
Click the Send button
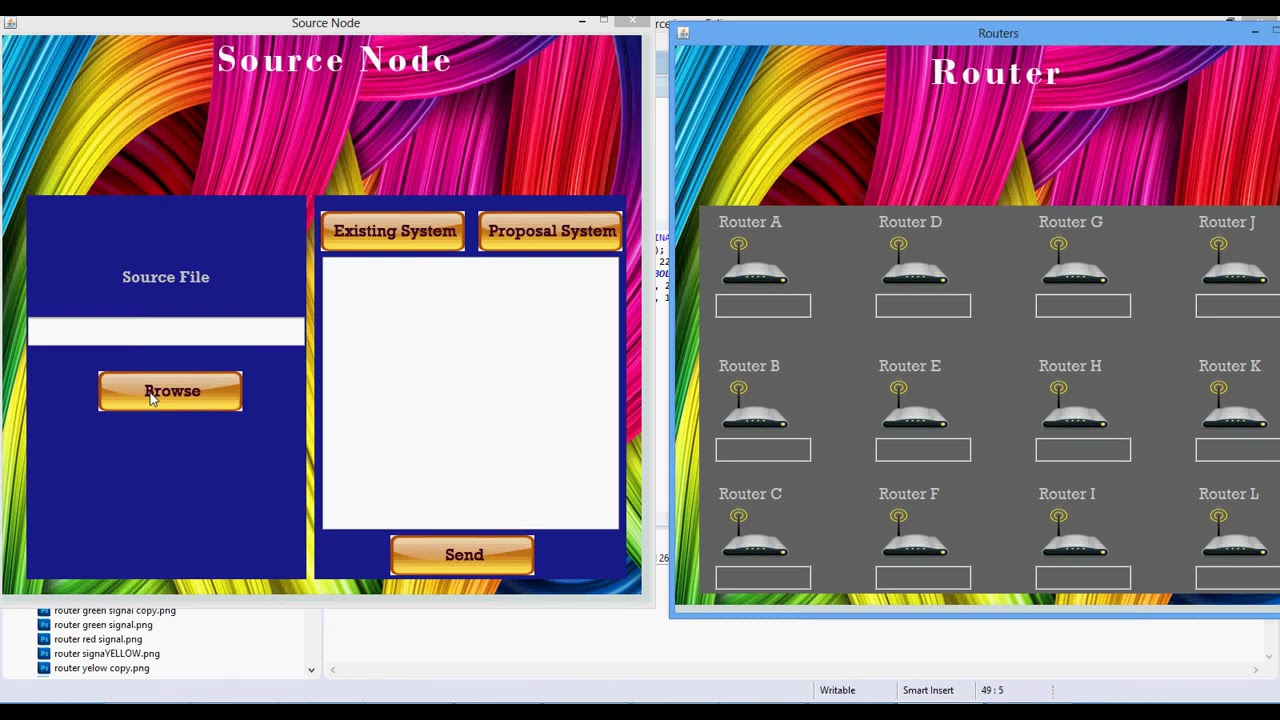tap(462, 555)
